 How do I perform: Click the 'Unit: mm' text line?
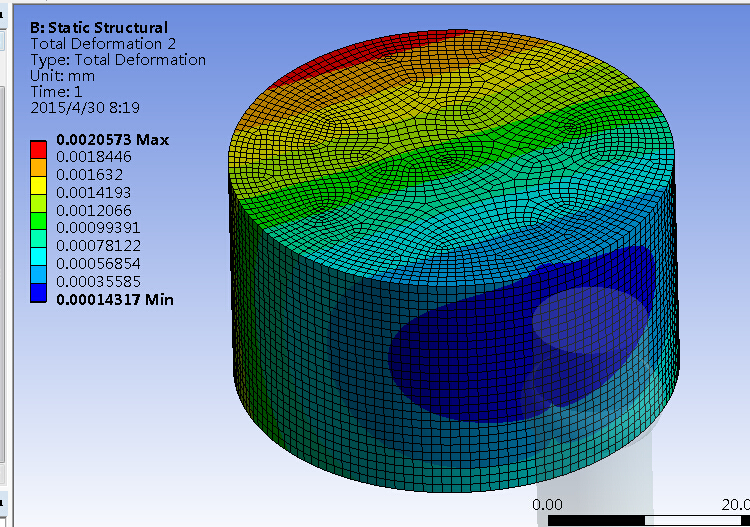[62, 76]
